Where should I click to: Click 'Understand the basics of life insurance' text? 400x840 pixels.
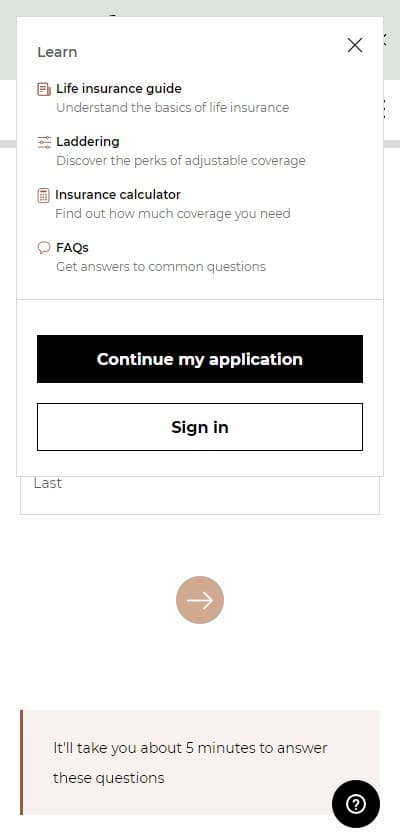172,107
